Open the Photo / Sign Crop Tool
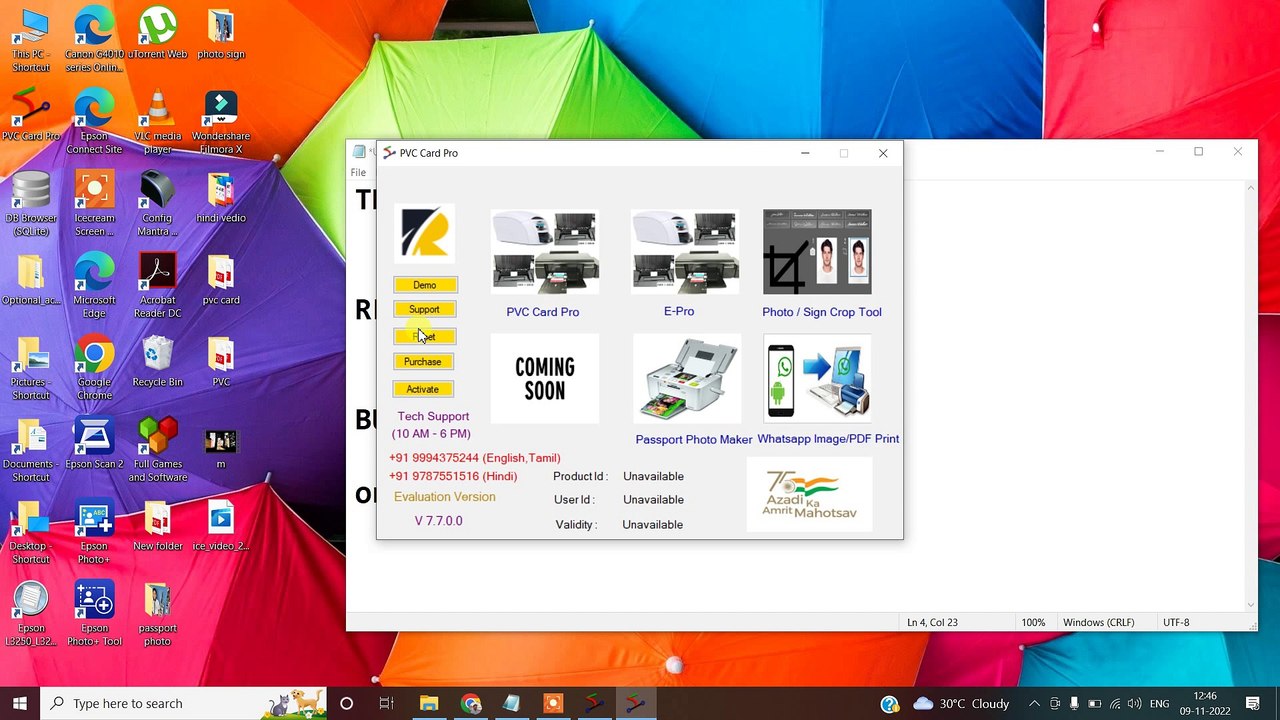Image resolution: width=1280 pixels, height=720 pixels. pyautogui.click(x=817, y=252)
